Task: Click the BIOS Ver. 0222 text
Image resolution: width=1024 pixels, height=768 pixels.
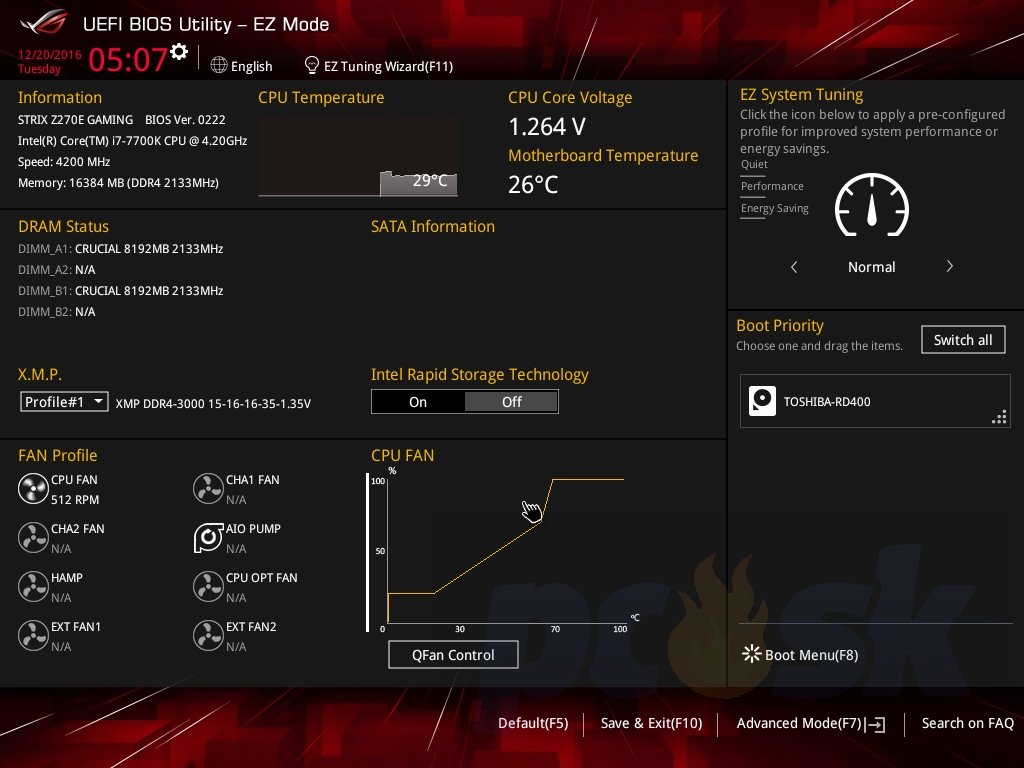Action: point(185,120)
